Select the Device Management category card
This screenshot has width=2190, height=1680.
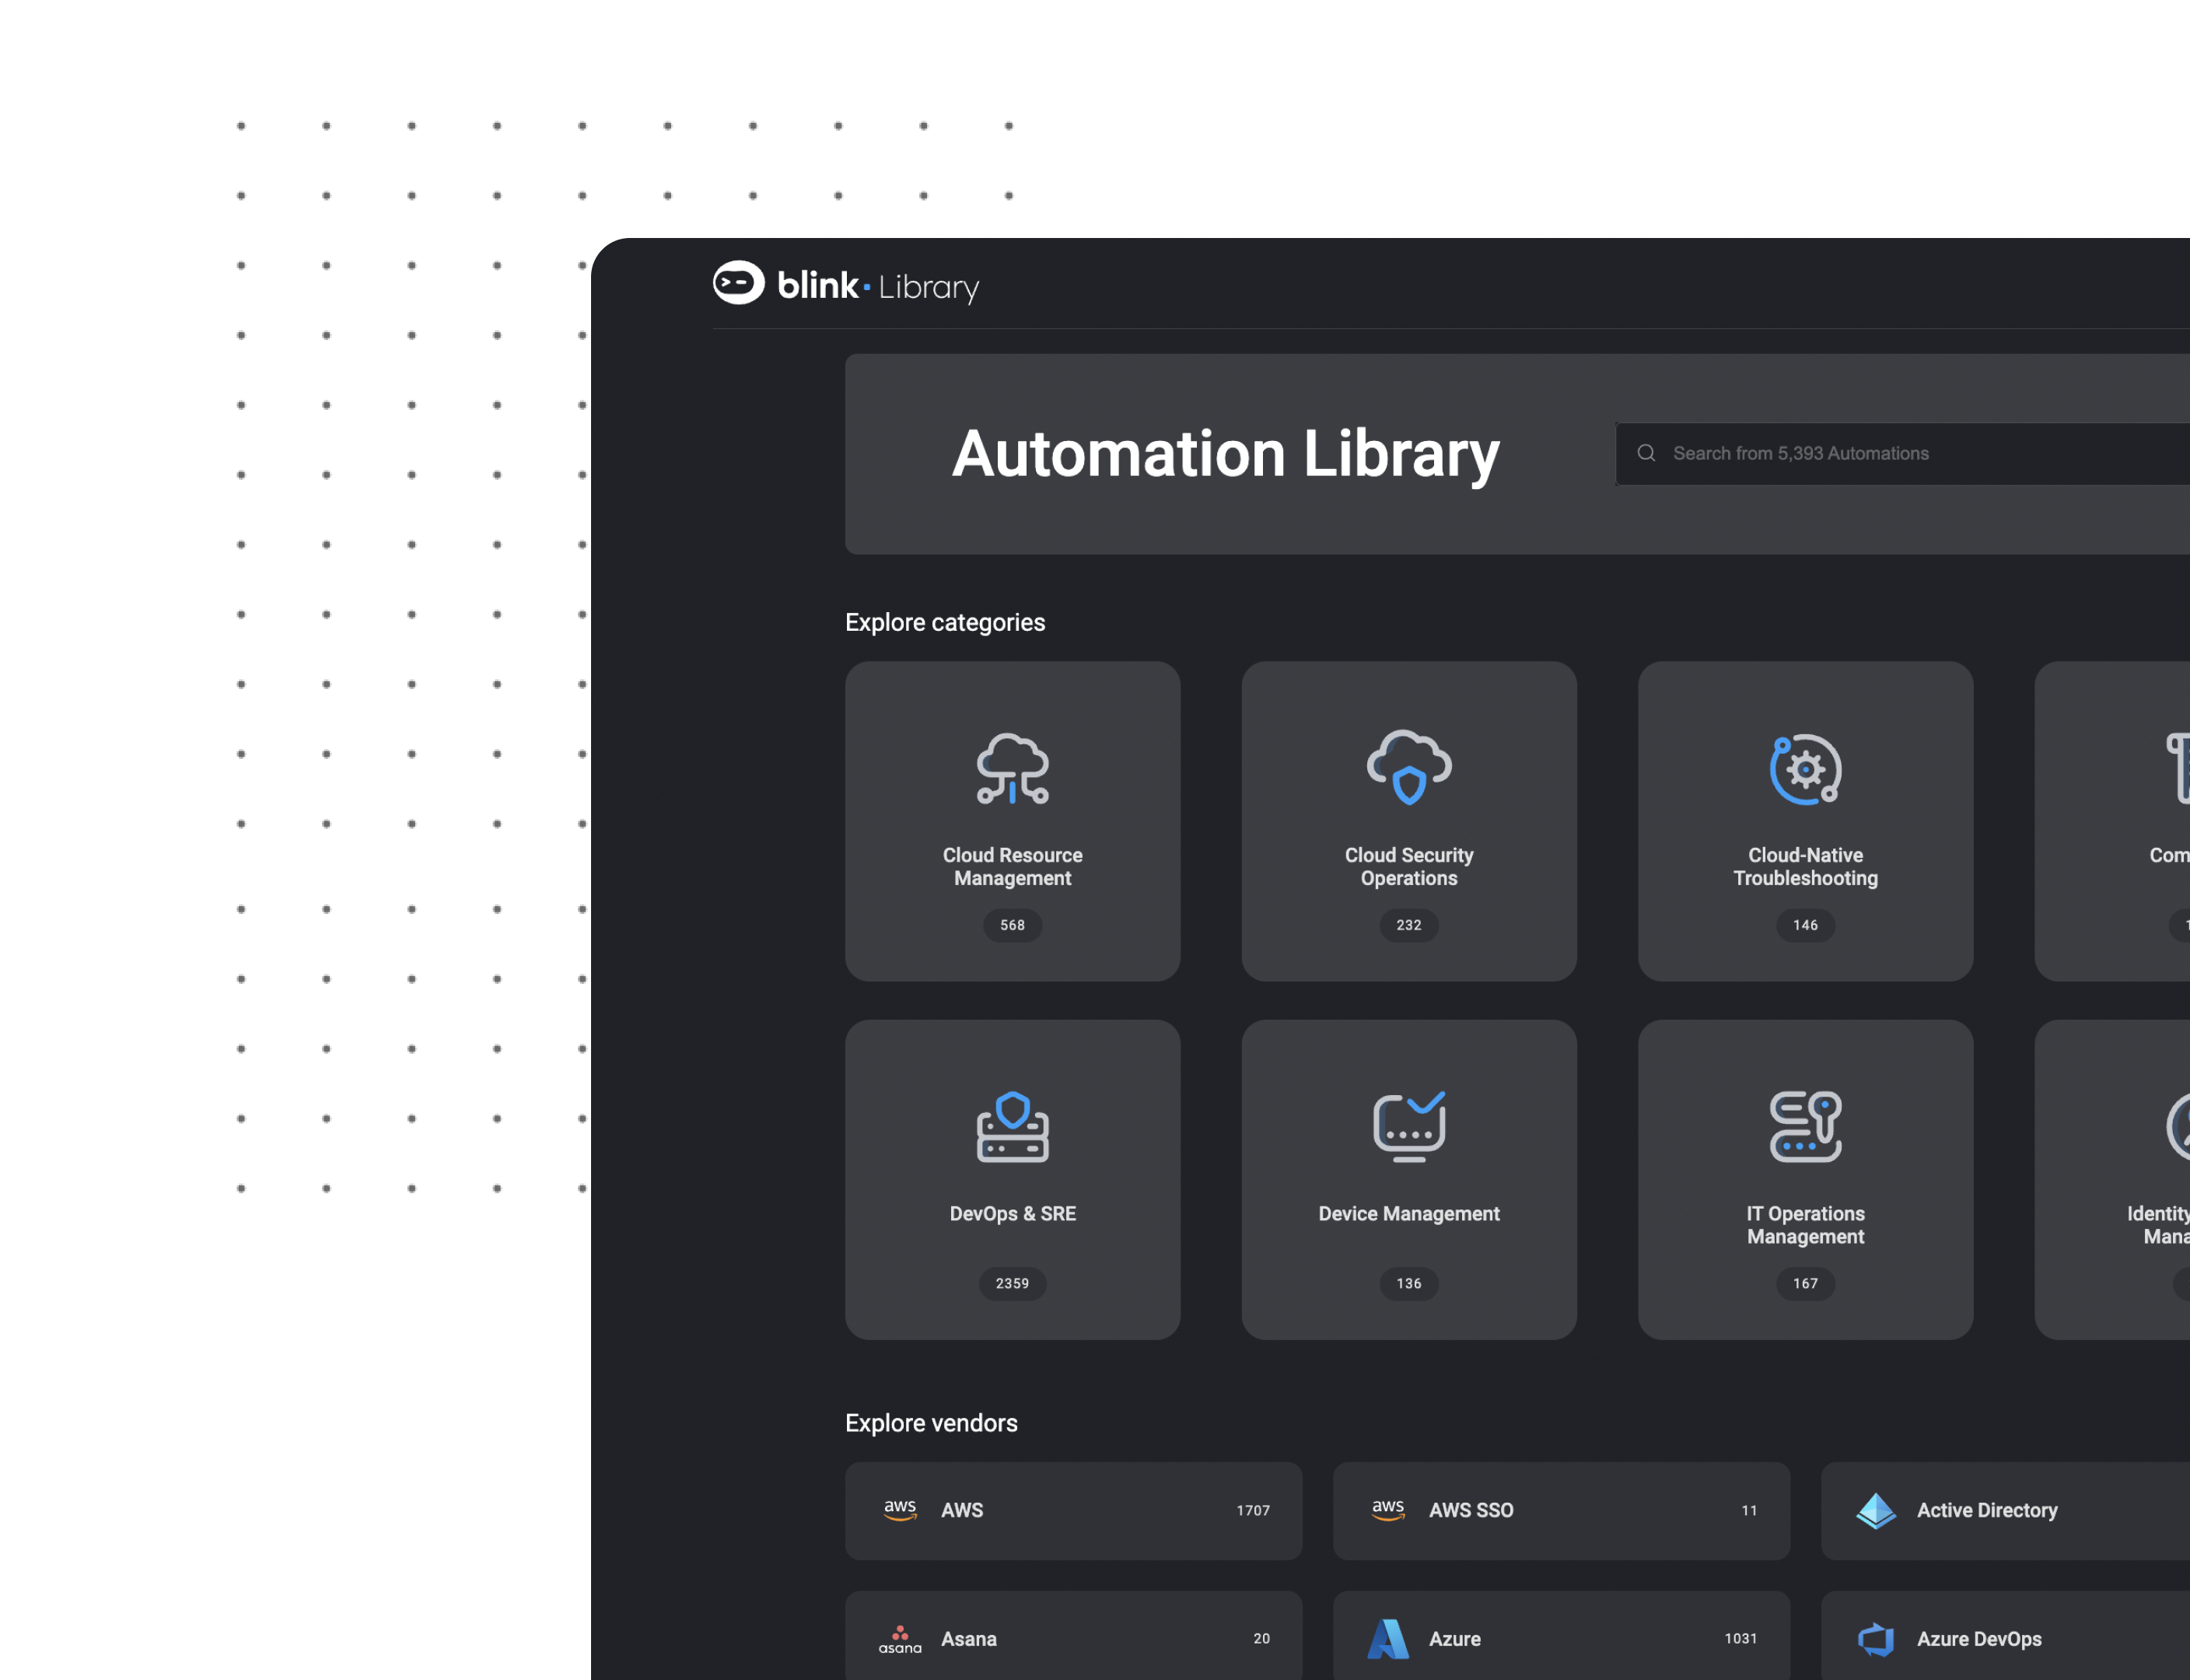1408,1180
